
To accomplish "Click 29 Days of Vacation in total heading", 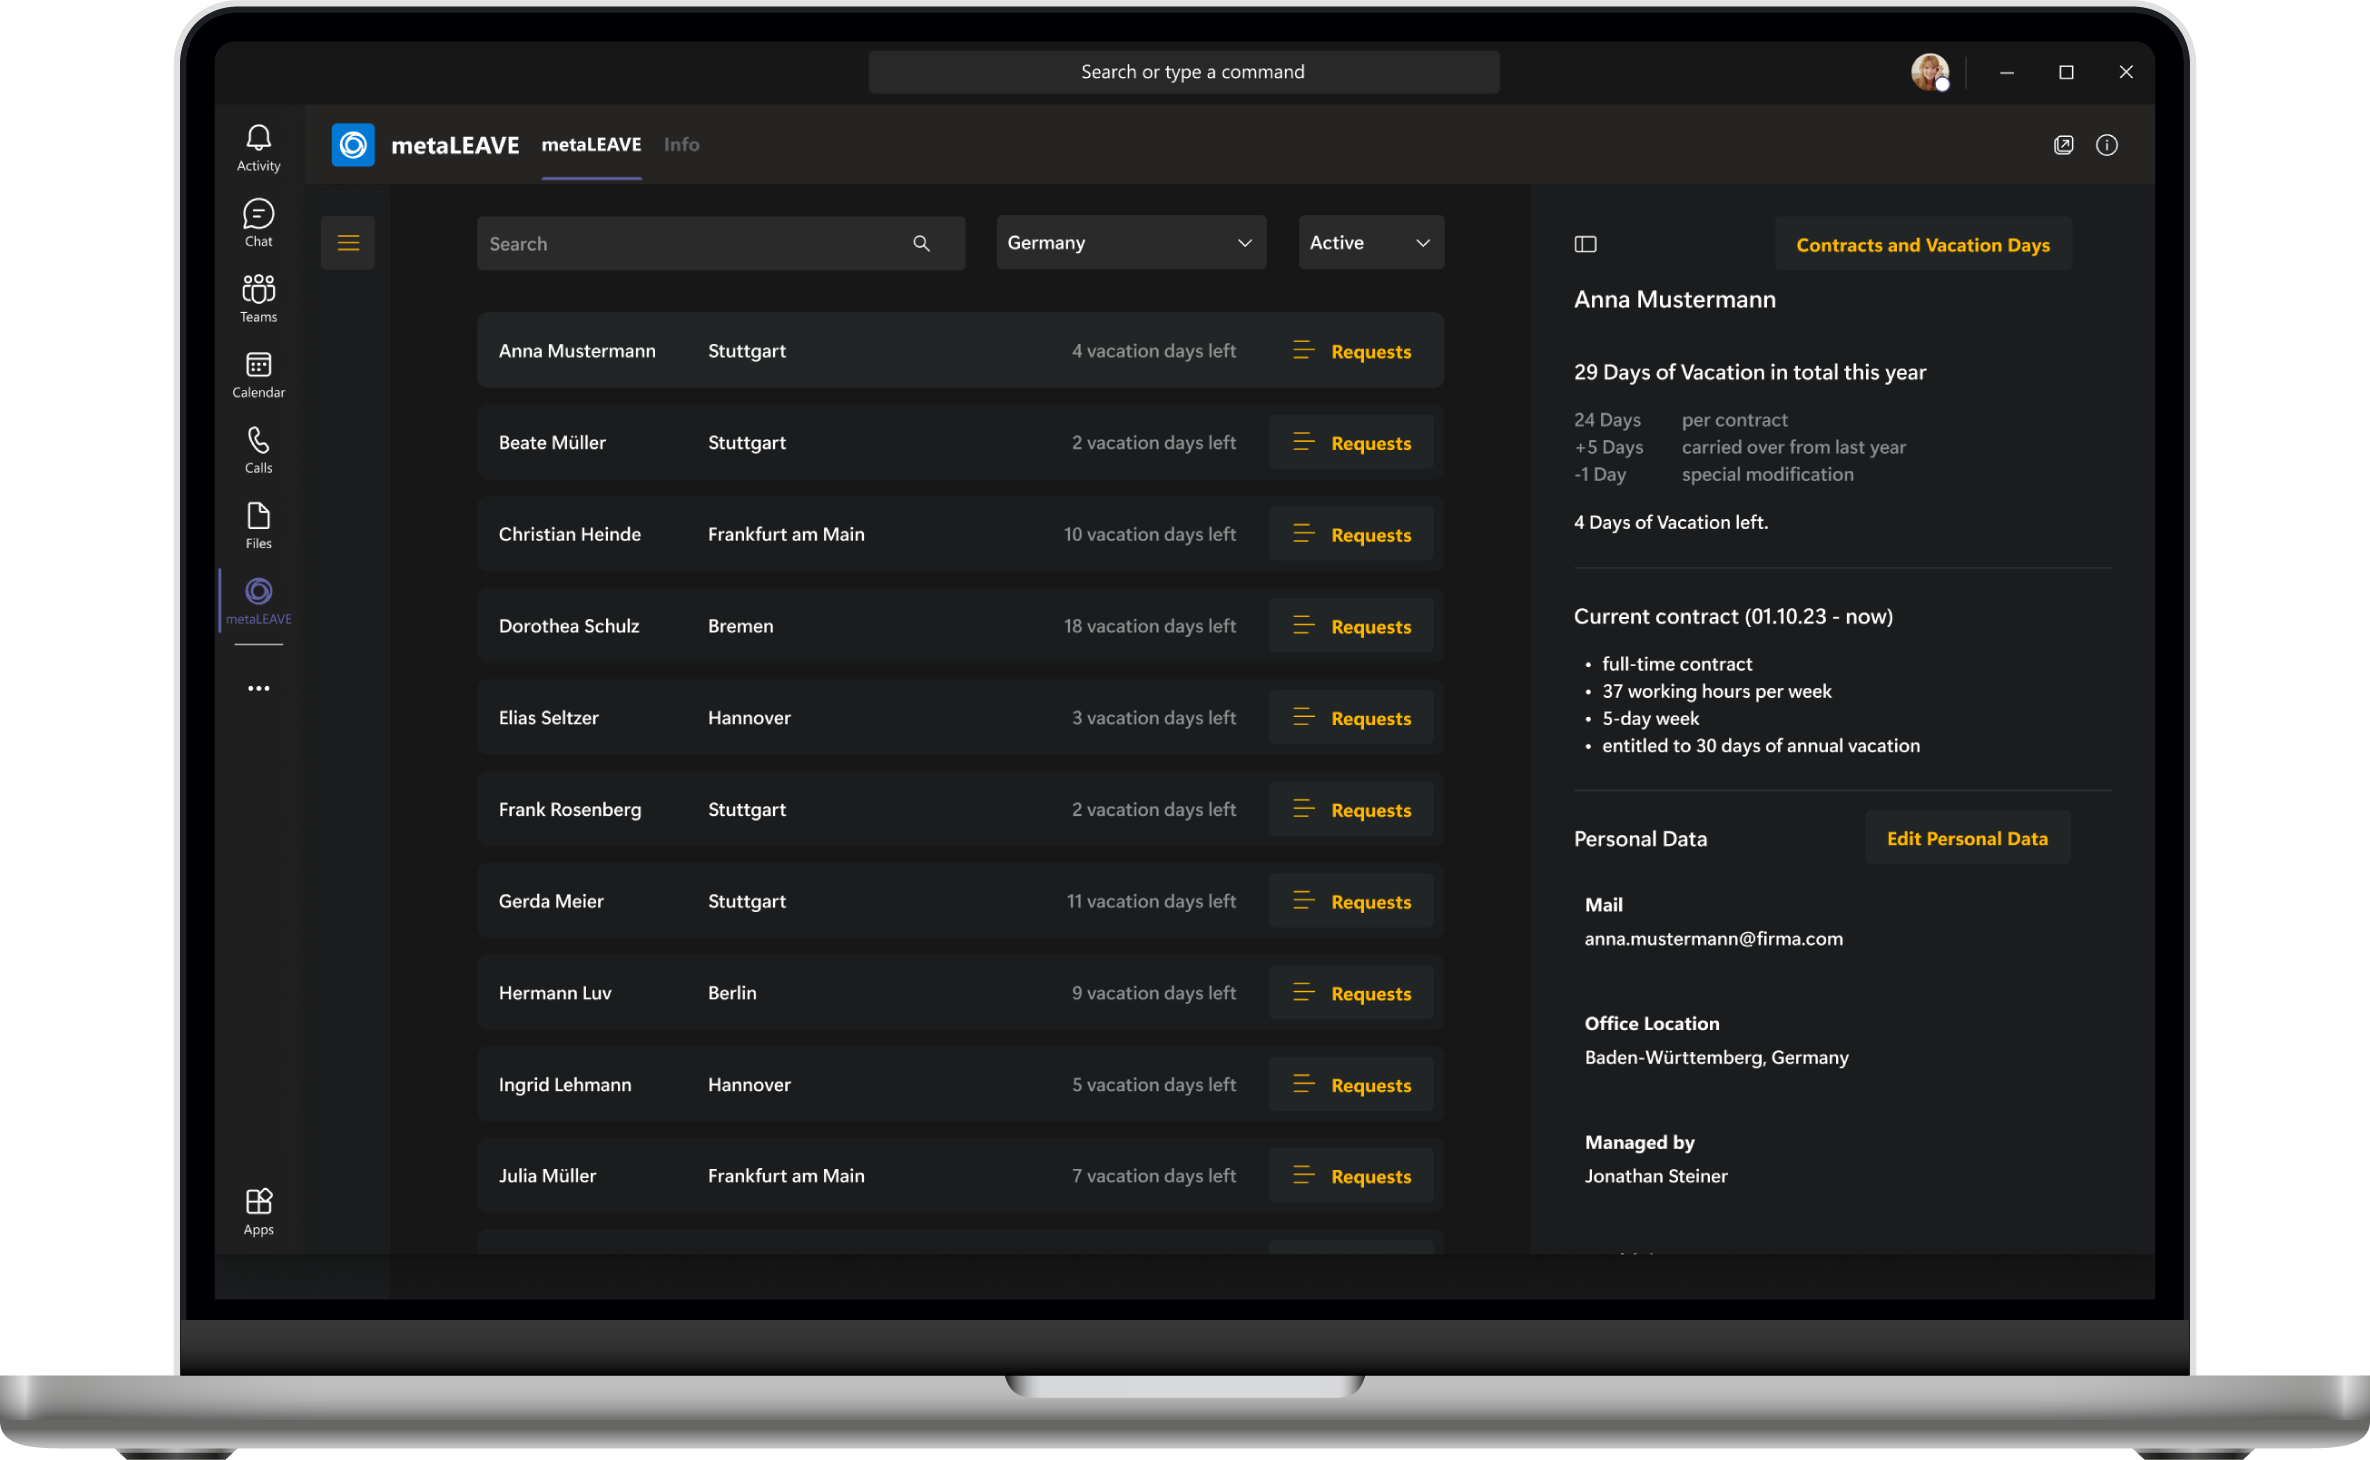I will coord(1749,373).
